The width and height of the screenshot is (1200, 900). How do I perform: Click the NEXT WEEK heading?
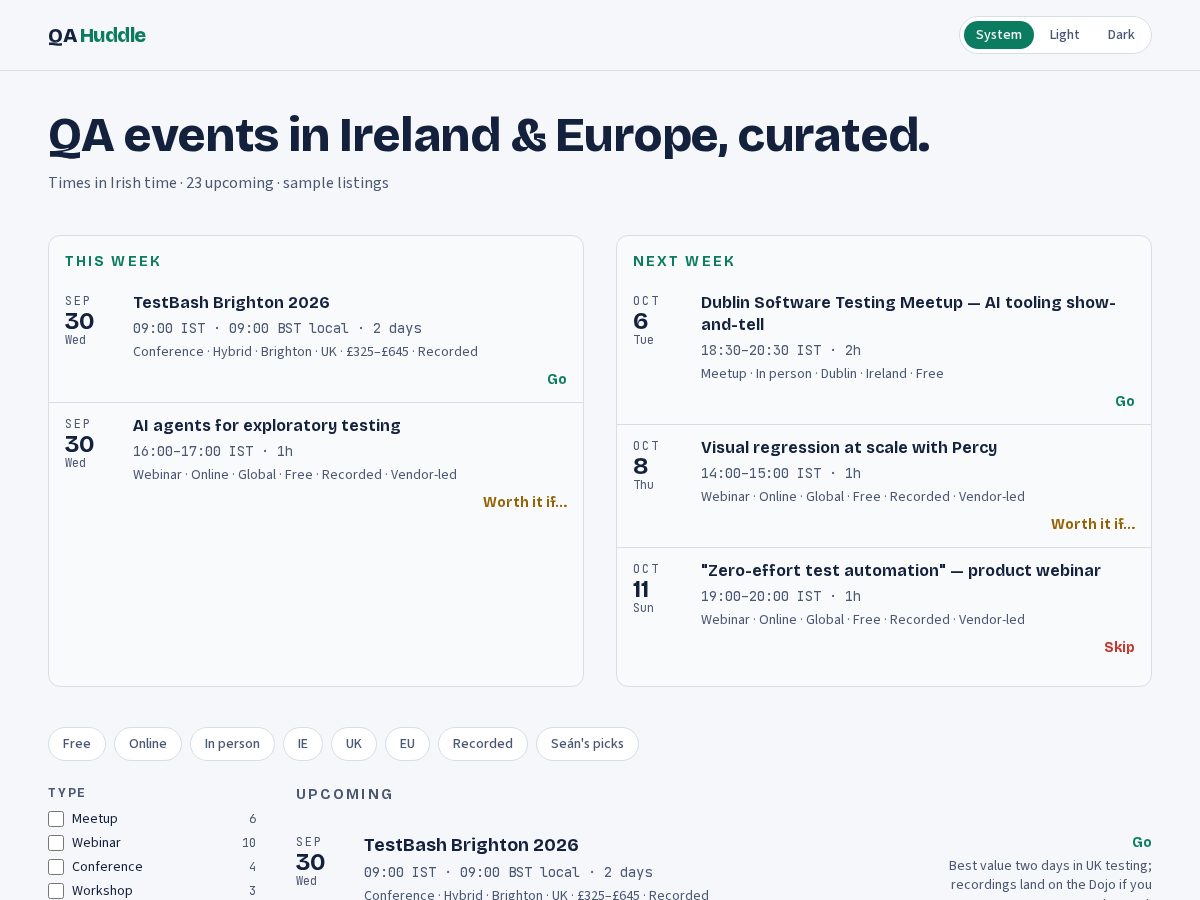[x=684, y=261]
